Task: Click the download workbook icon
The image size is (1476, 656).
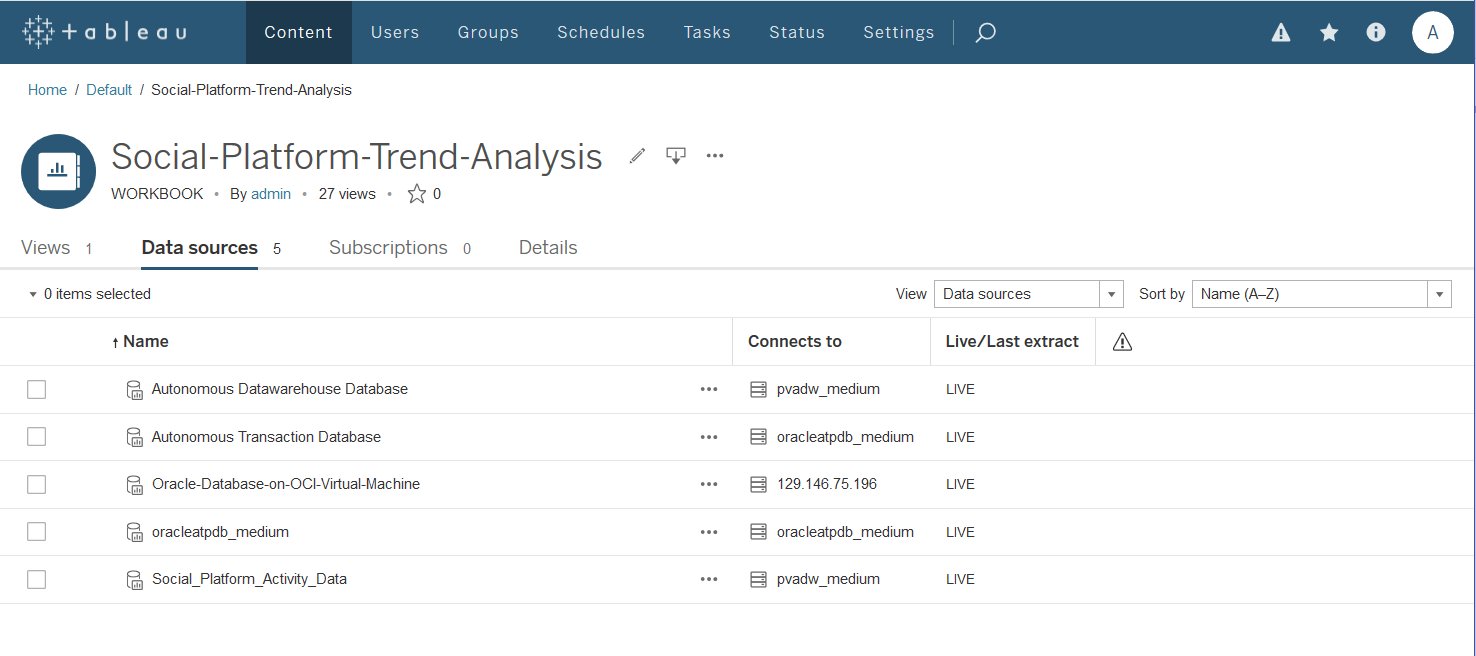Action: pyautogui.click(x=676, y=156)
